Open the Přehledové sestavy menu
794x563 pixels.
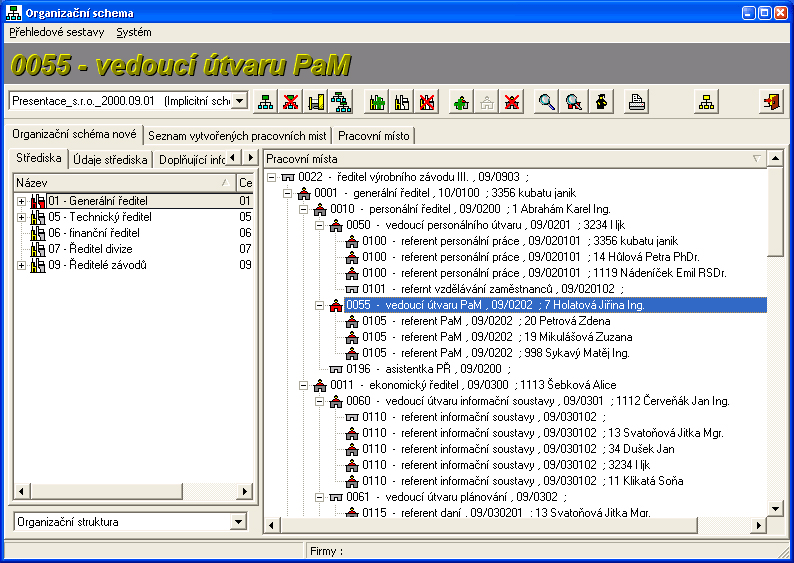coord(57,32)
